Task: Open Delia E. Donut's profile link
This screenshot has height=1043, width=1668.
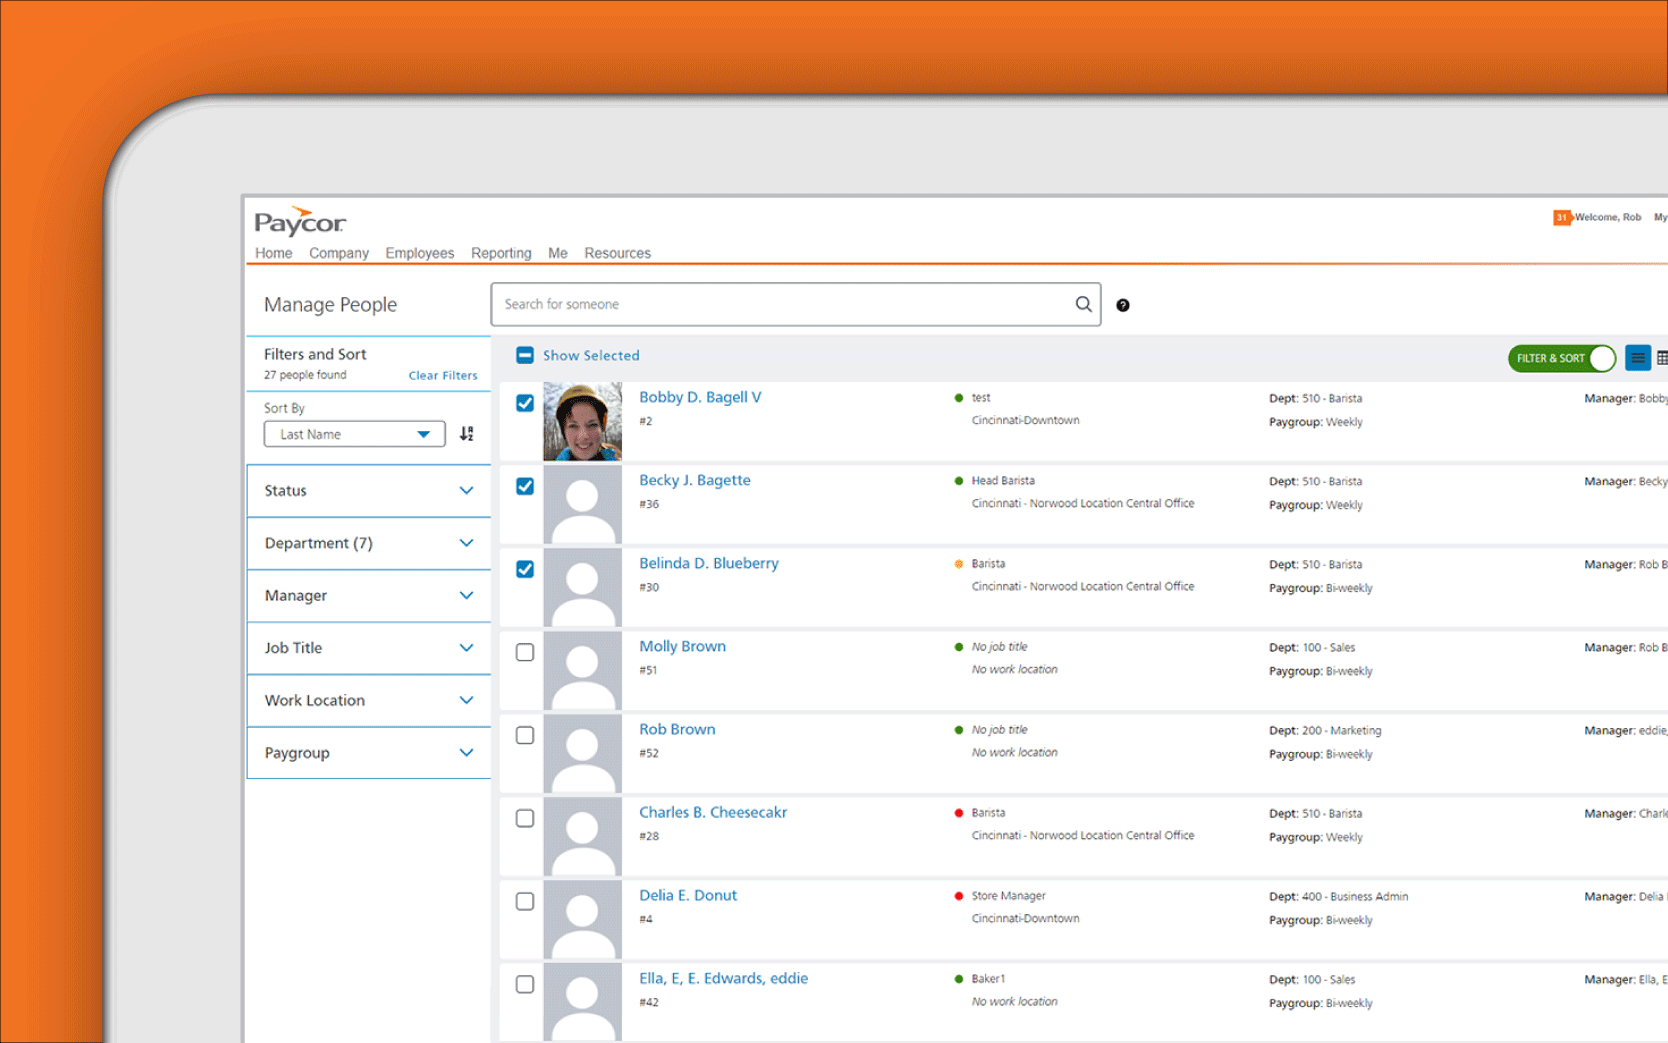Action: tap(688, 895)
